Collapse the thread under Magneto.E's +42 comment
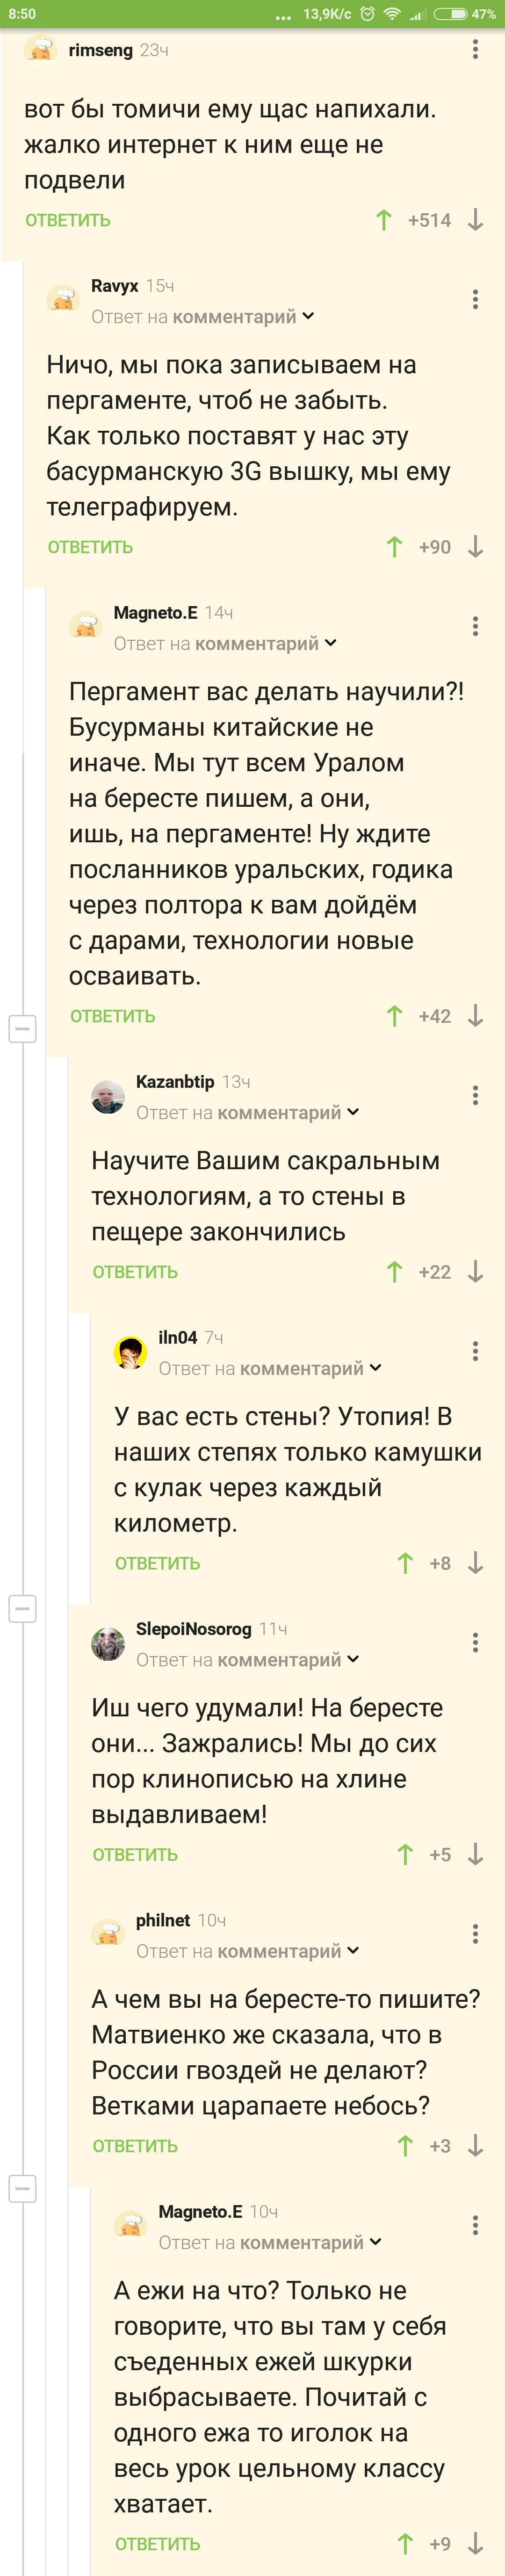Viewport: 505px width, 2576px height. click(x=22, y=1028)
